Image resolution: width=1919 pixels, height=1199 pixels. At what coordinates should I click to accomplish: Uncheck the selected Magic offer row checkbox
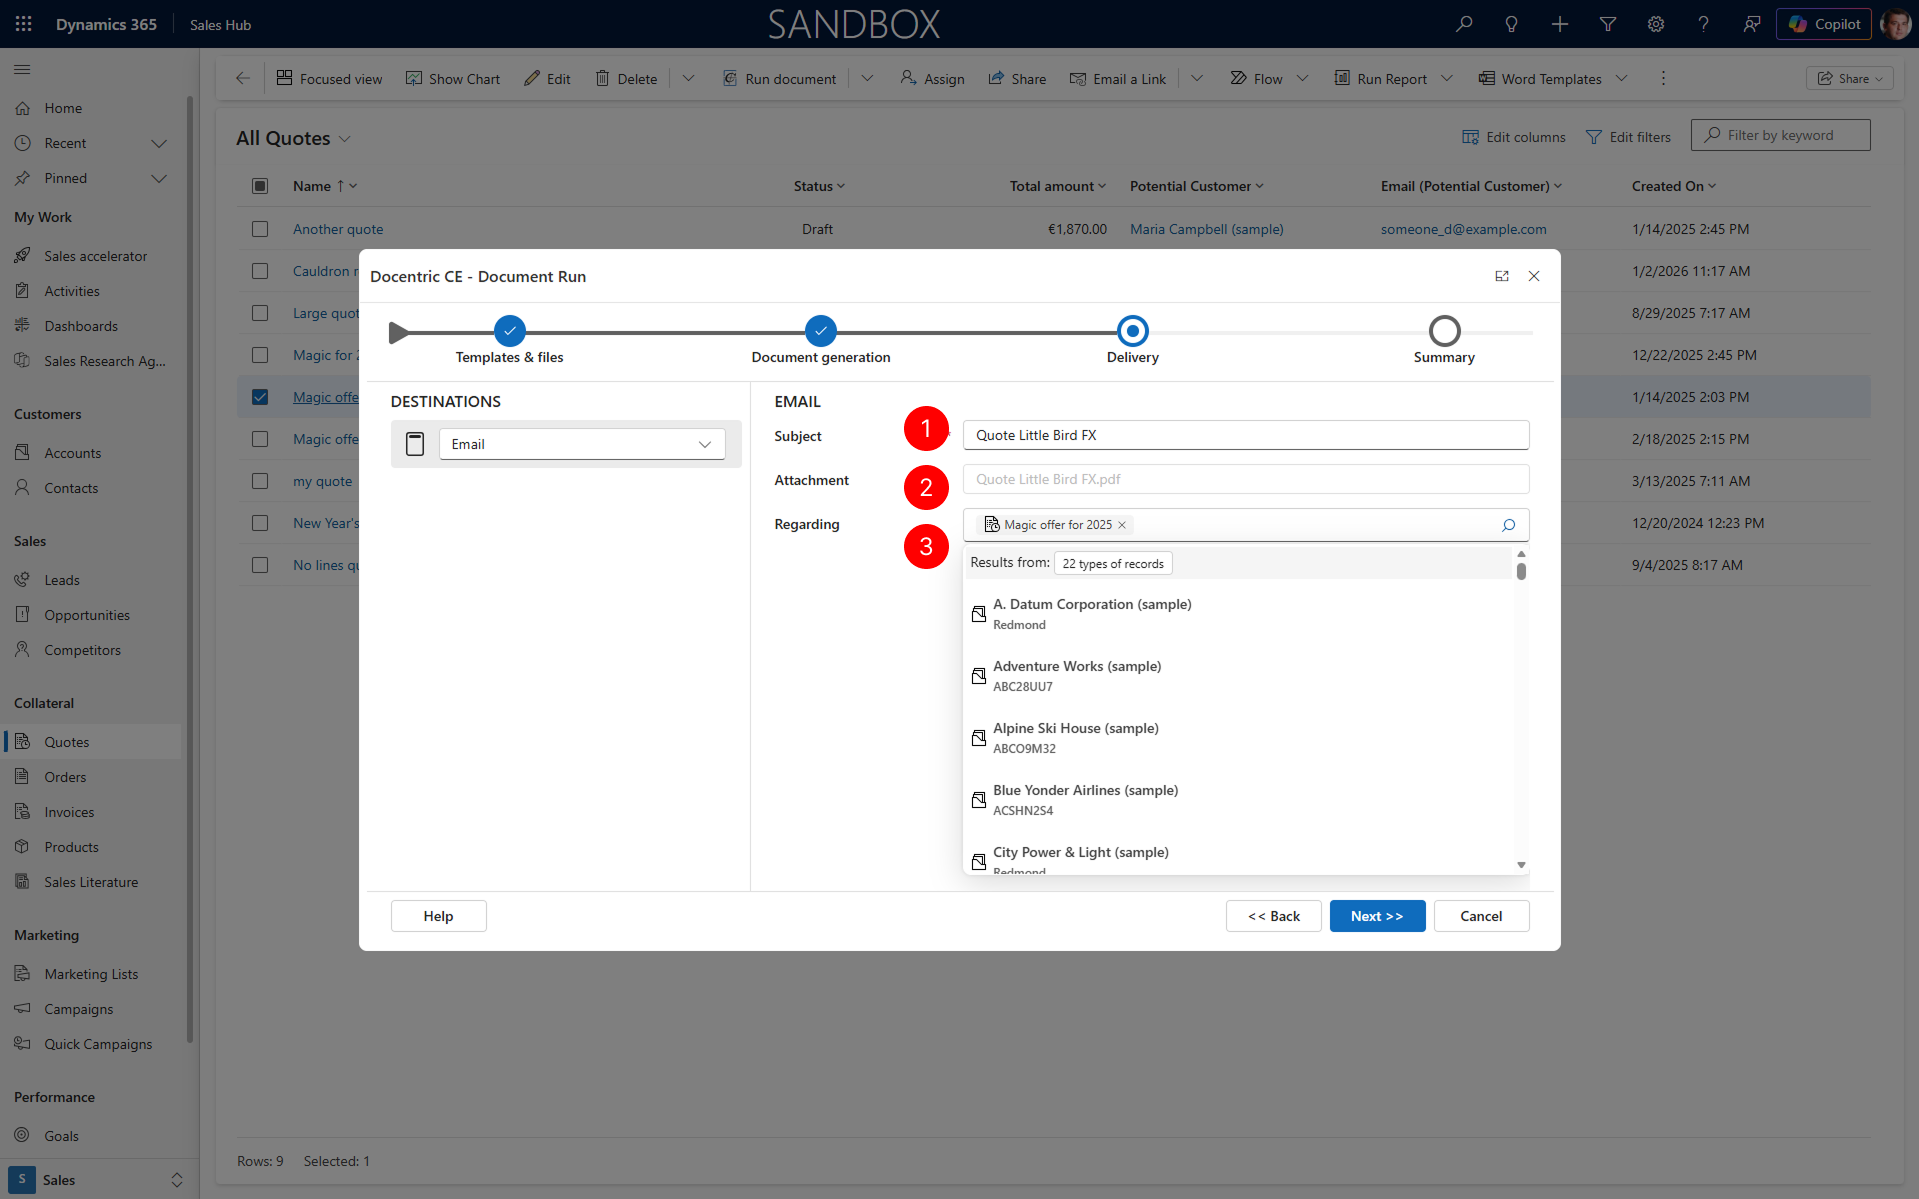pyautogui.click(x=260, y=397)
